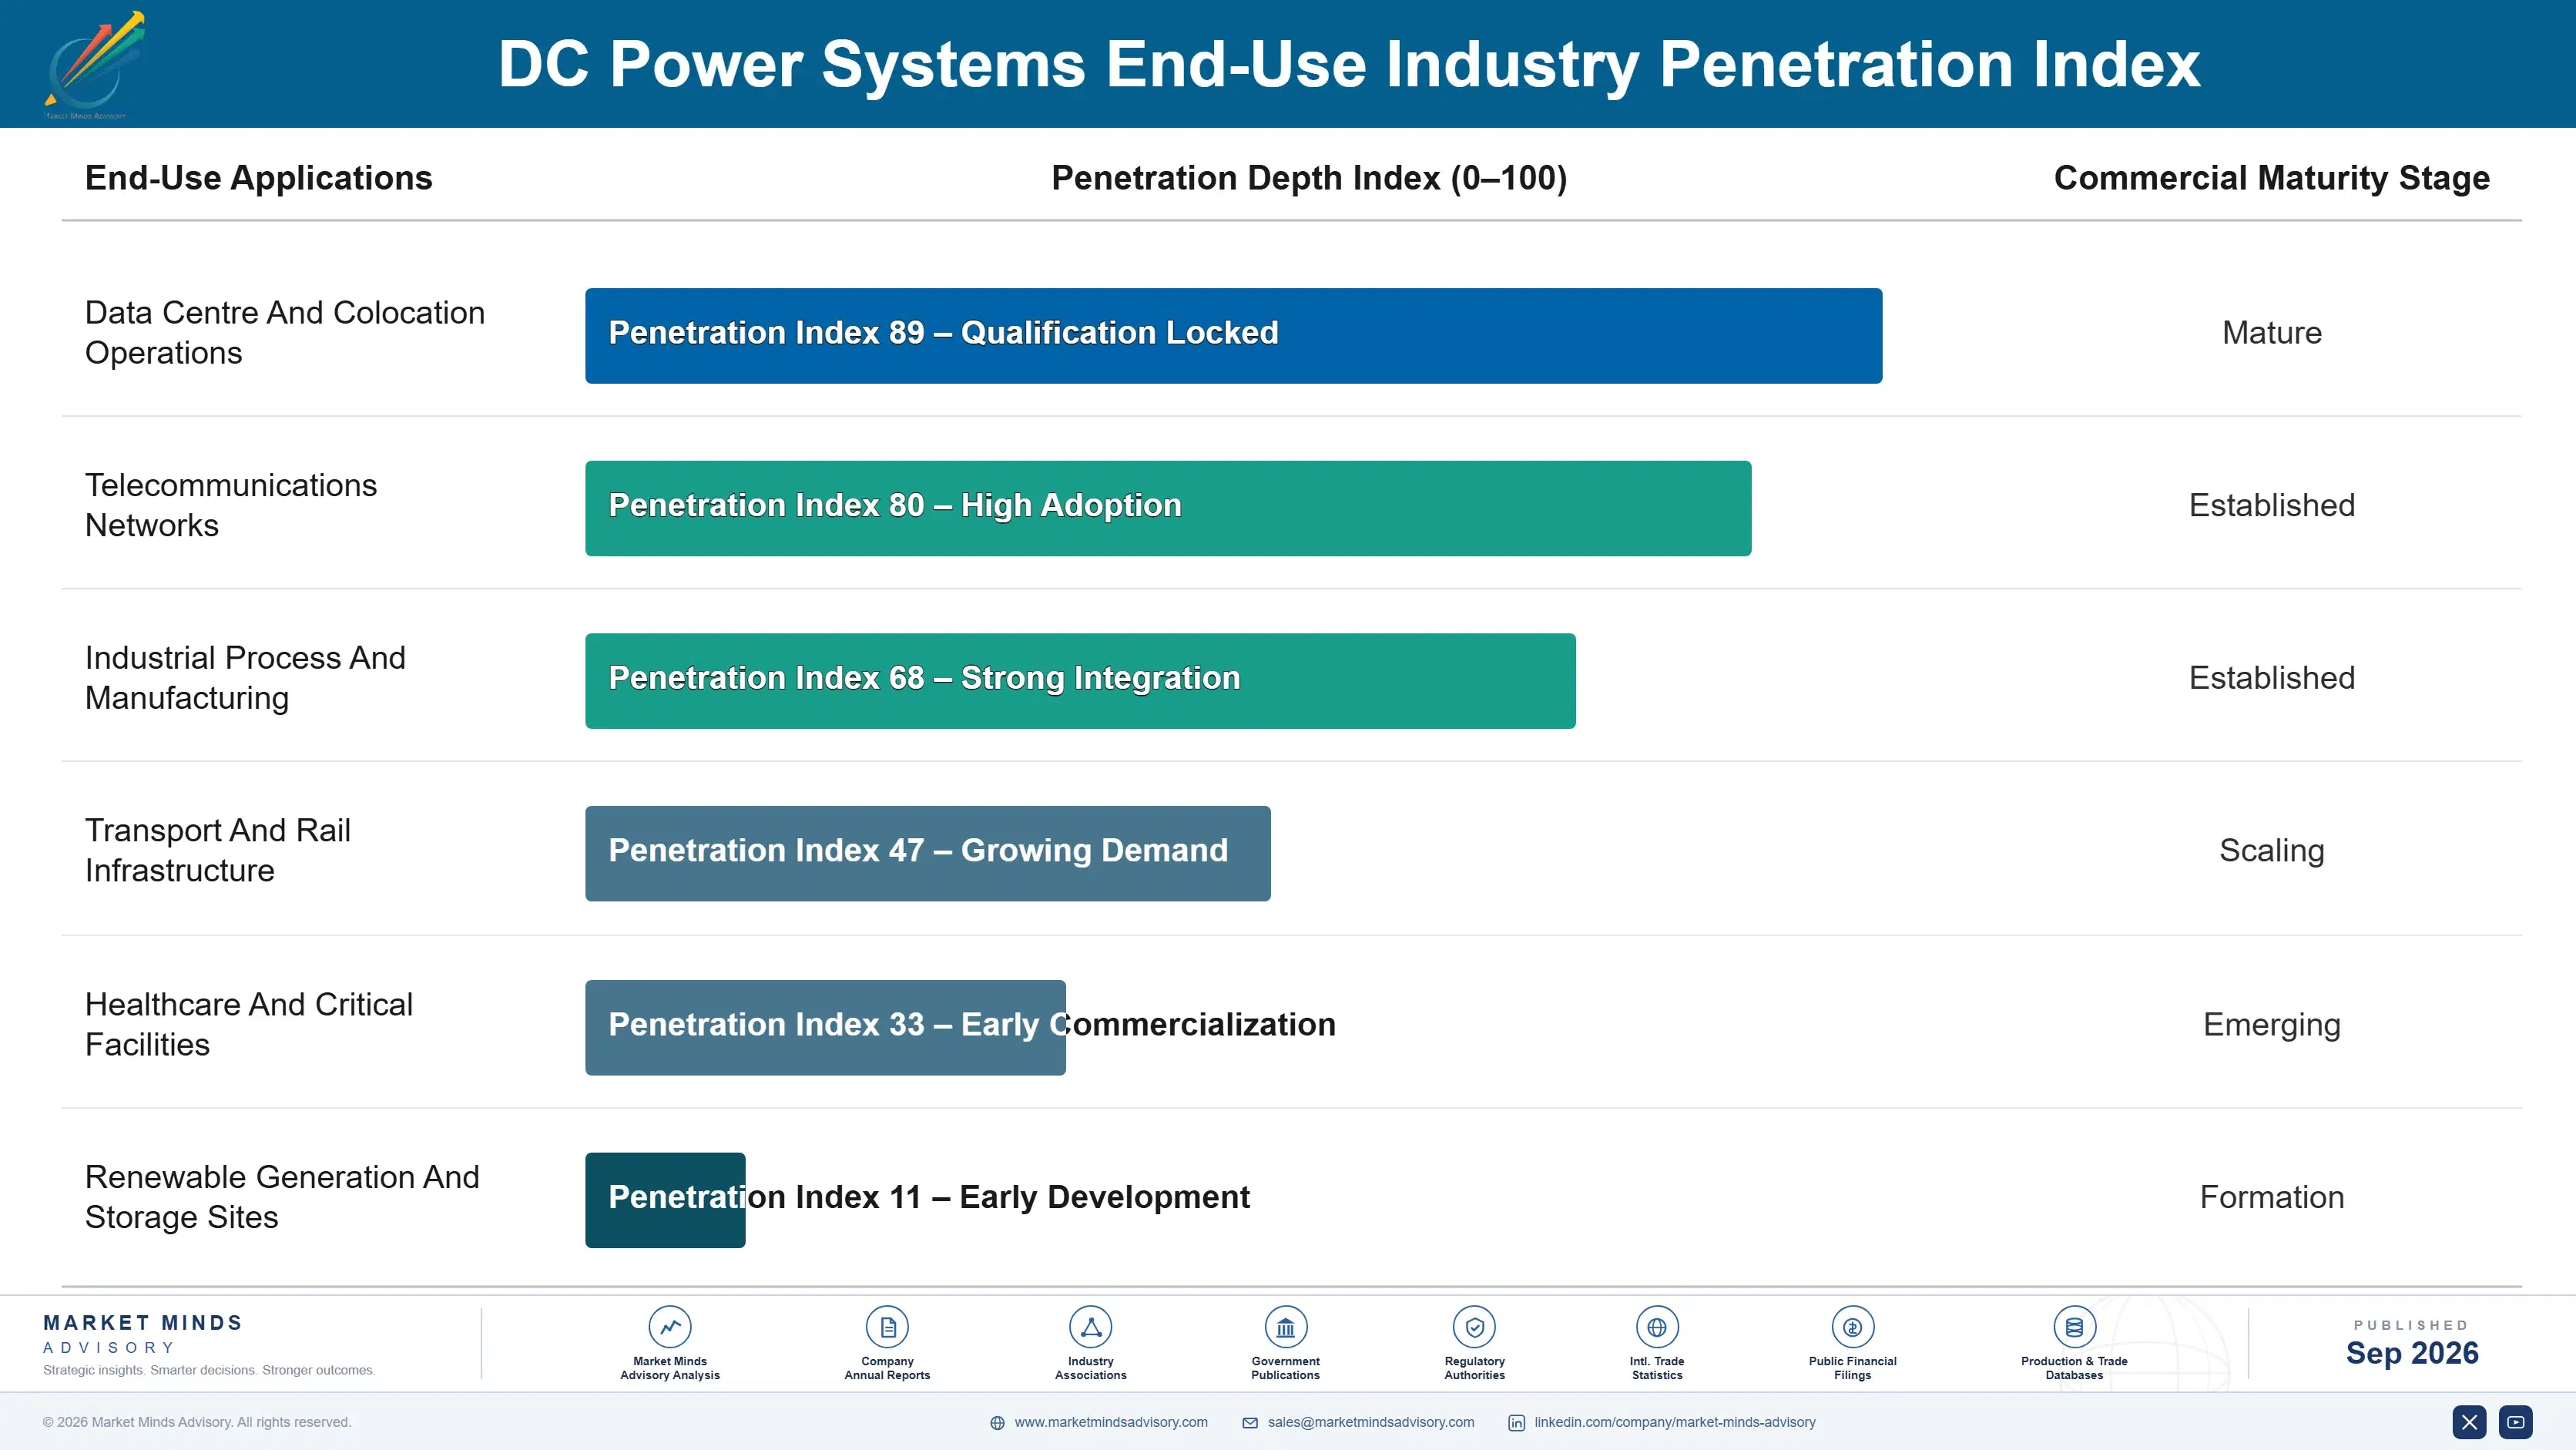The image size is (2576, 1450).
Task: Click the LinkedIn icon in footer
Action: tap(1516, 1423)
